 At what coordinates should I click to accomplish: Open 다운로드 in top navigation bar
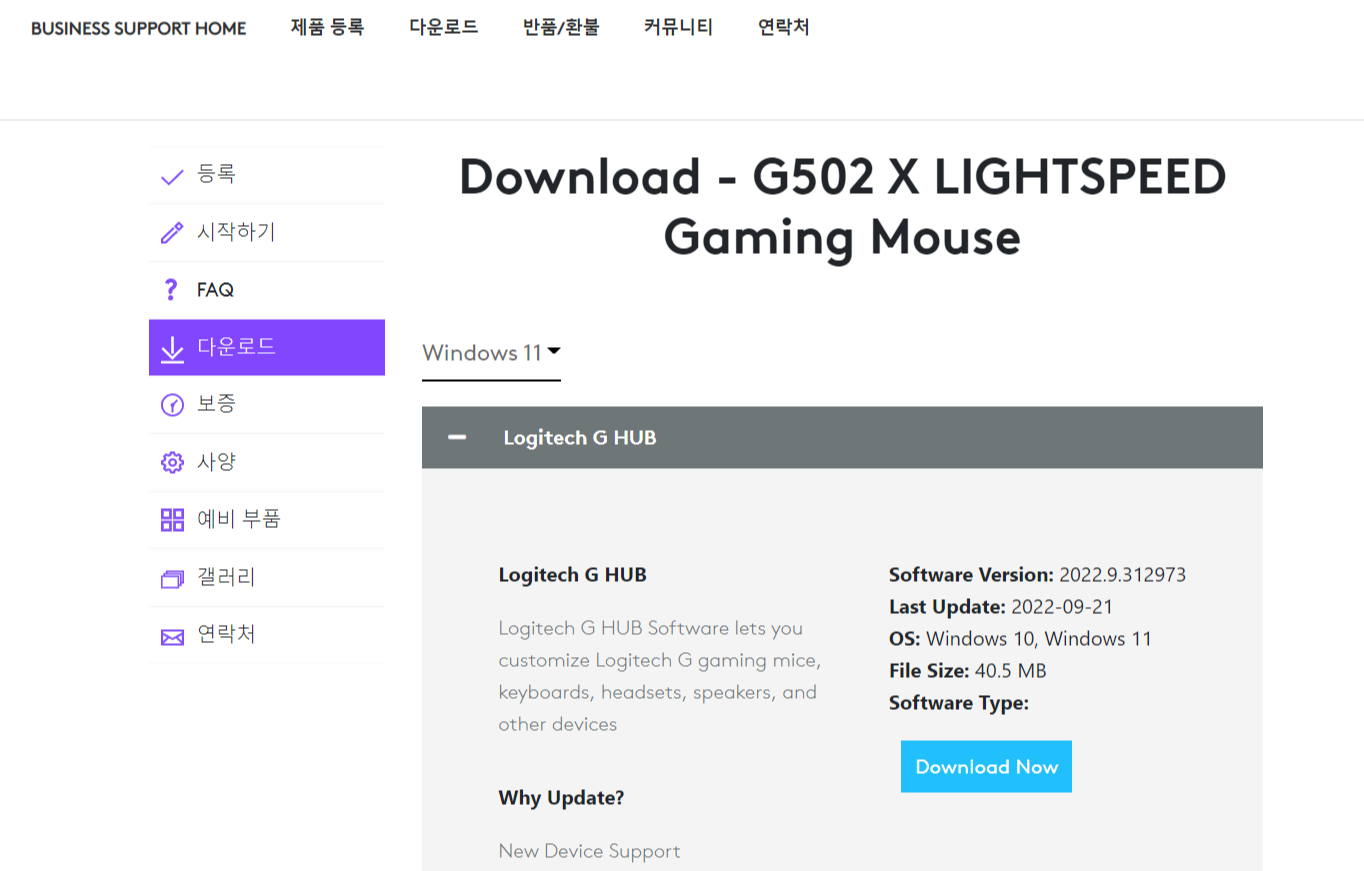(x=444, y=27)
